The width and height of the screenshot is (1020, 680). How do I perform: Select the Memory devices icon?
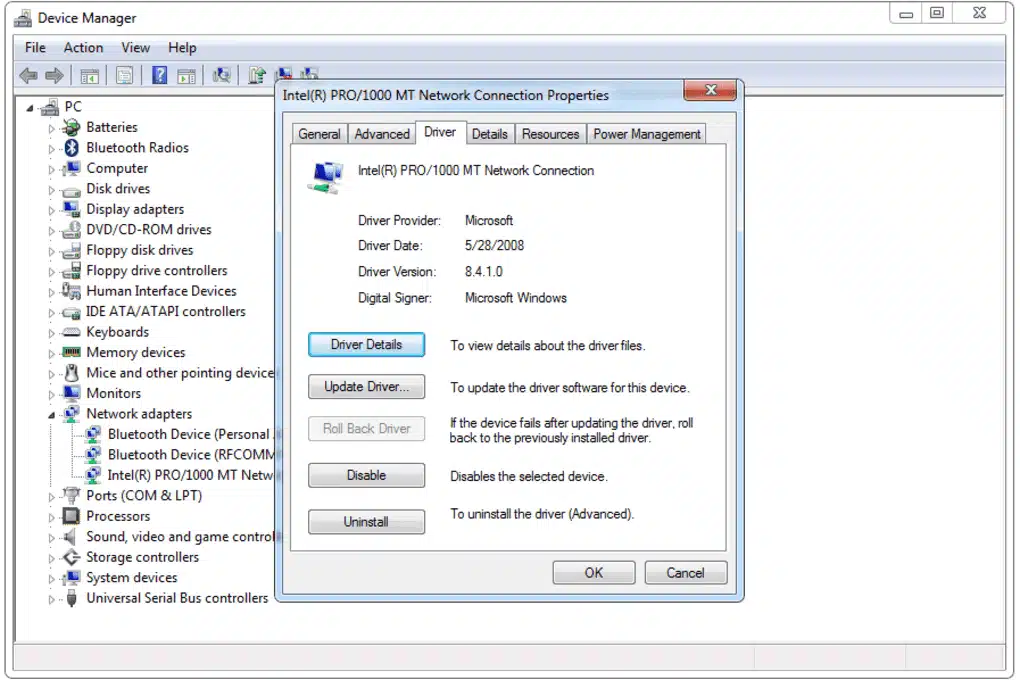point(71,352)
